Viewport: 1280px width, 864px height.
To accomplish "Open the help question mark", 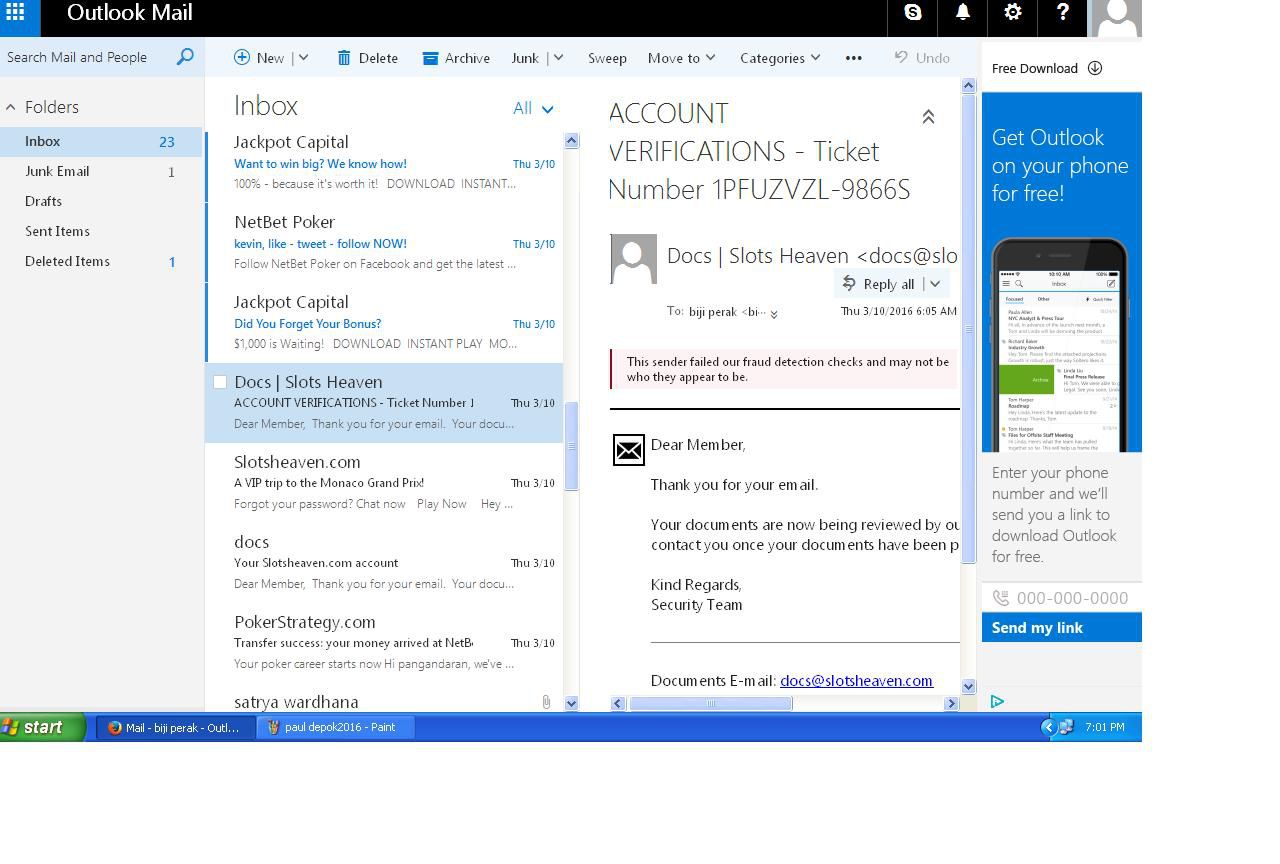I will click(x=1063, y=13).
